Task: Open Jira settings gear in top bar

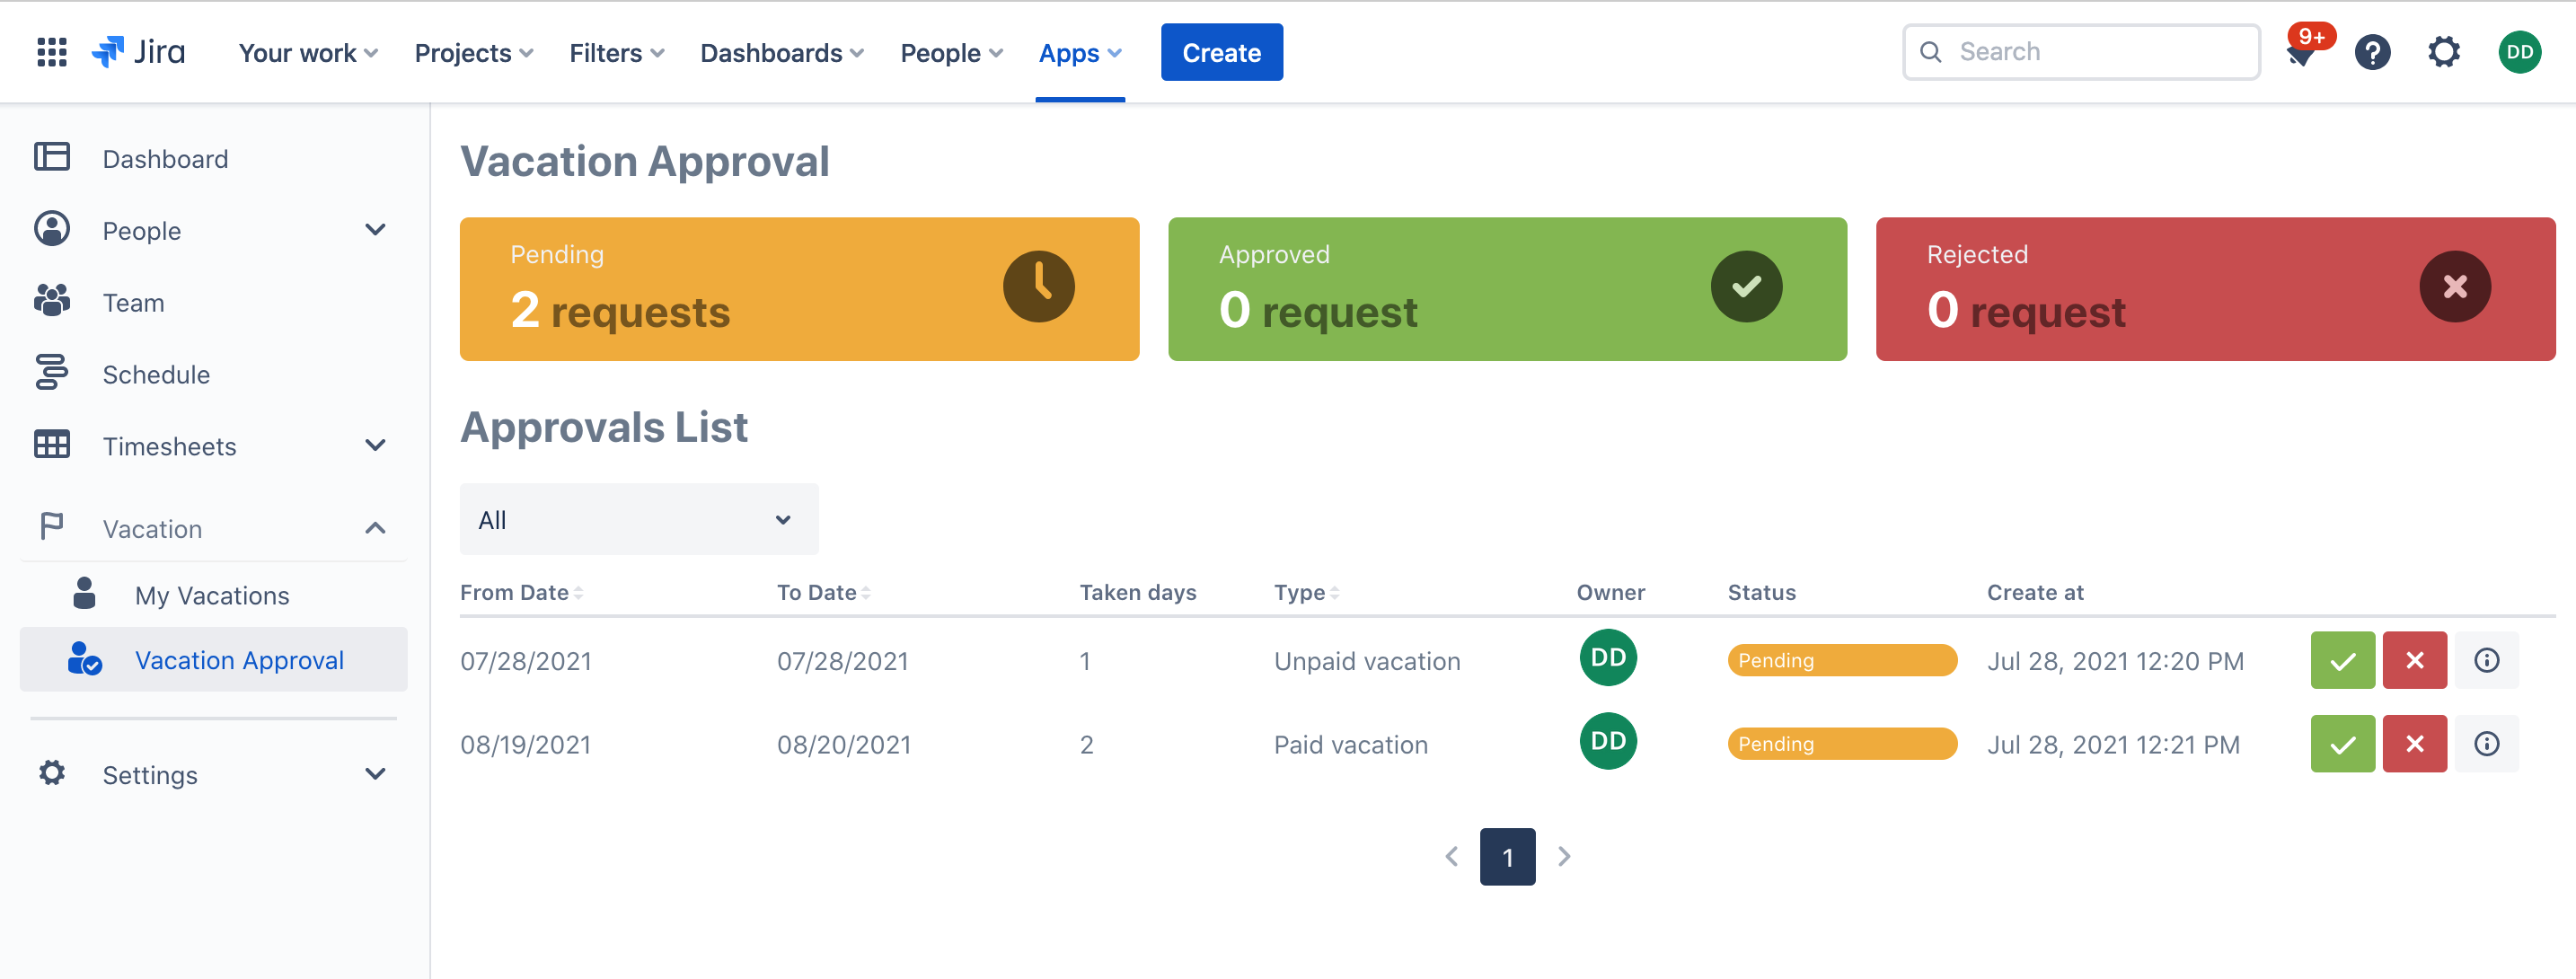Action: pyautogui.click(x=2443, y=53)
